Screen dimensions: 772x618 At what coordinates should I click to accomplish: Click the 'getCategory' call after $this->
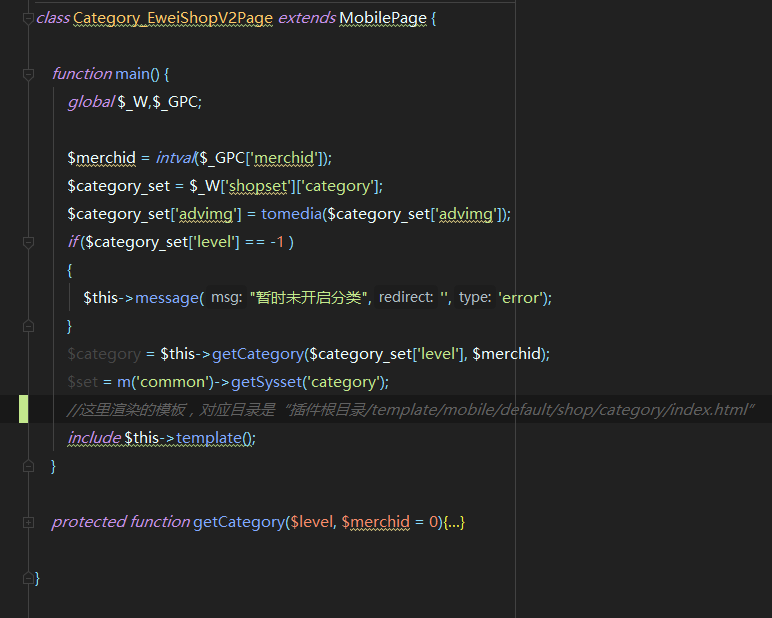tap(257, 354)
